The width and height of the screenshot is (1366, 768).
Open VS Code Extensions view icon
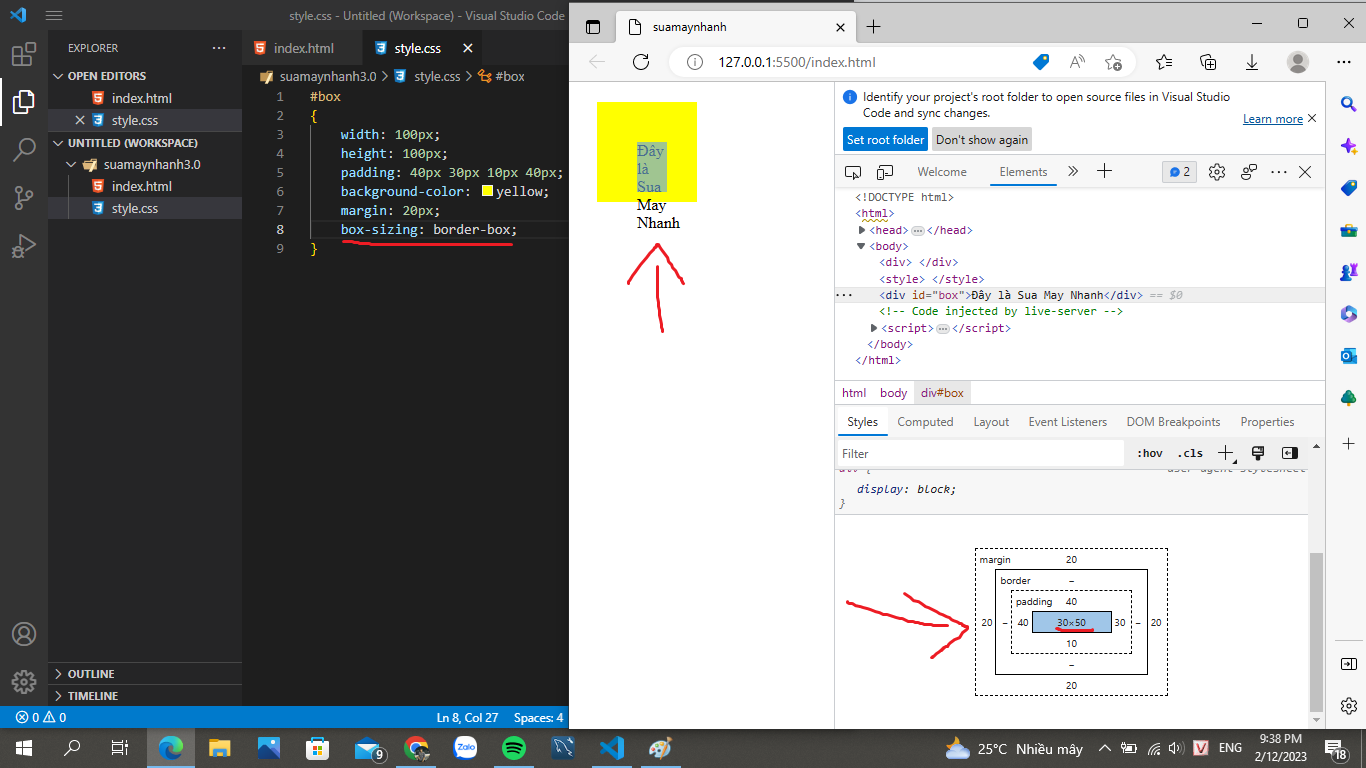tap(24, 54)
